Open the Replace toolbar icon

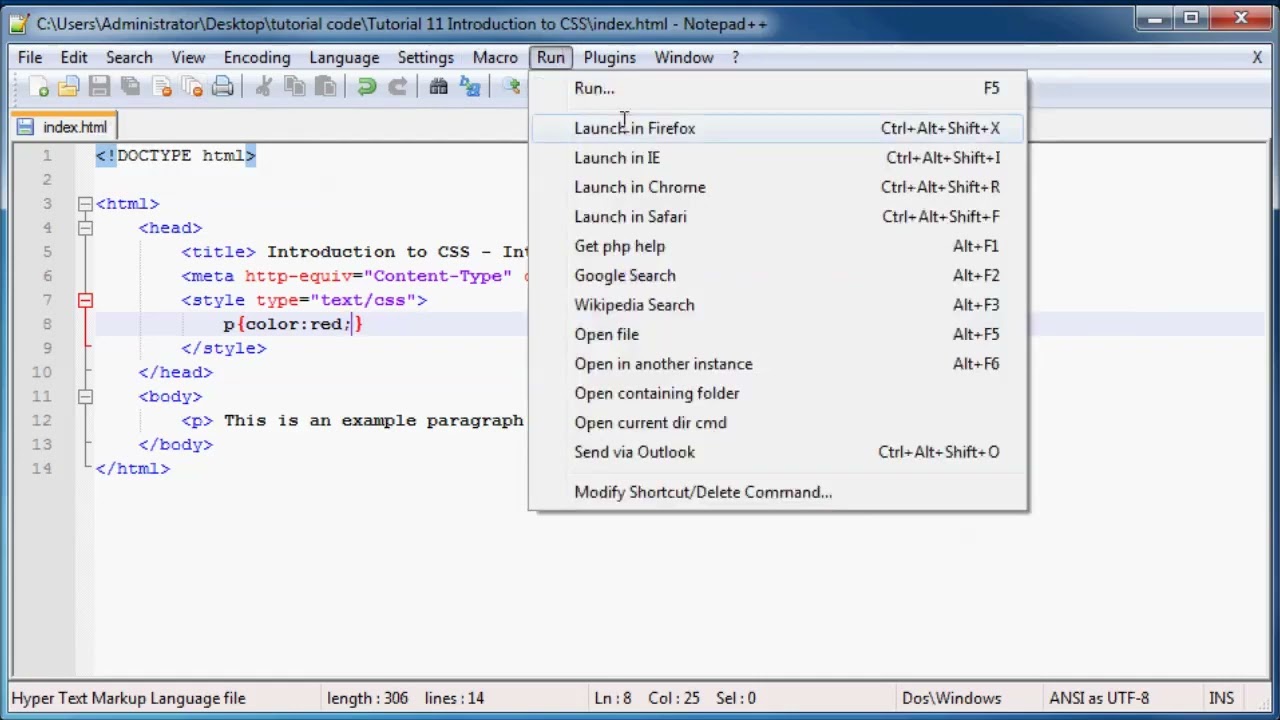pyautogui.click(x=469, y=88)
